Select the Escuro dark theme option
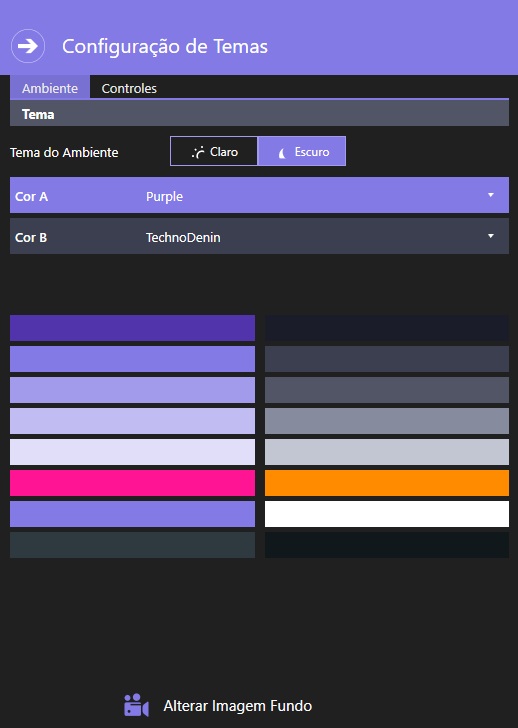The width and height of the screenshot is (518, 728). tap(302, 151)
